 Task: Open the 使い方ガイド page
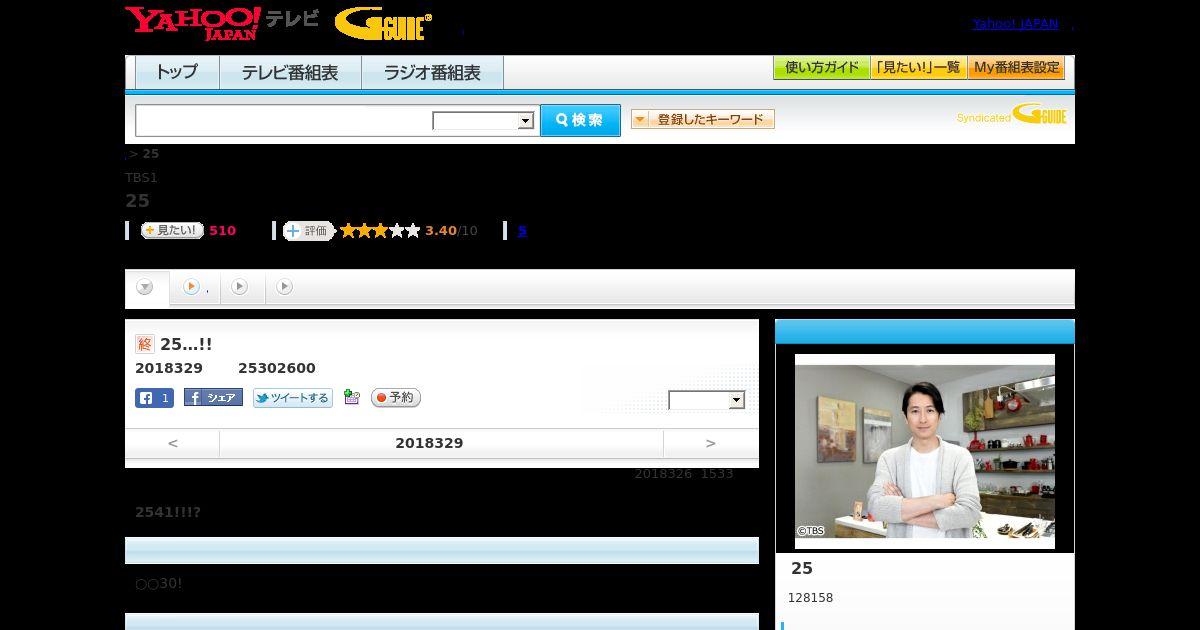(822, 68)
